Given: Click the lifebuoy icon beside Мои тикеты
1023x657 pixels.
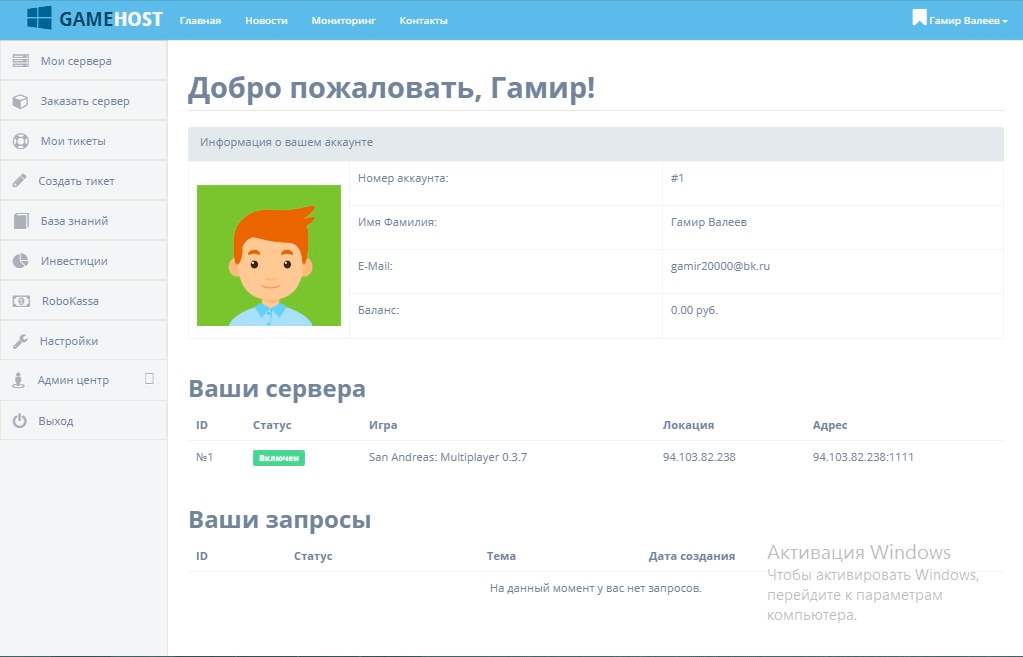Looking at the screenshot, I should 20,141.
